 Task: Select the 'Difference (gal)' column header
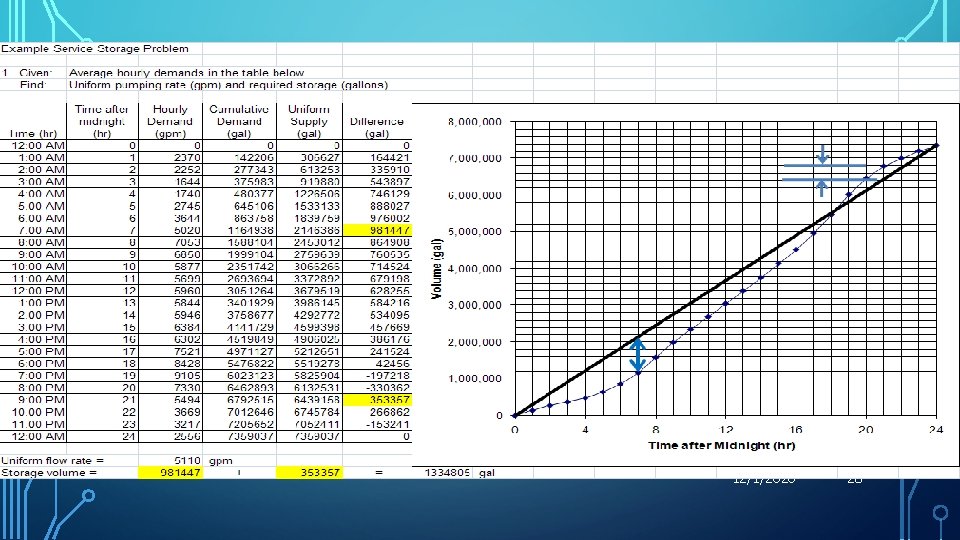pyautogui.click(x=377, y=127)
